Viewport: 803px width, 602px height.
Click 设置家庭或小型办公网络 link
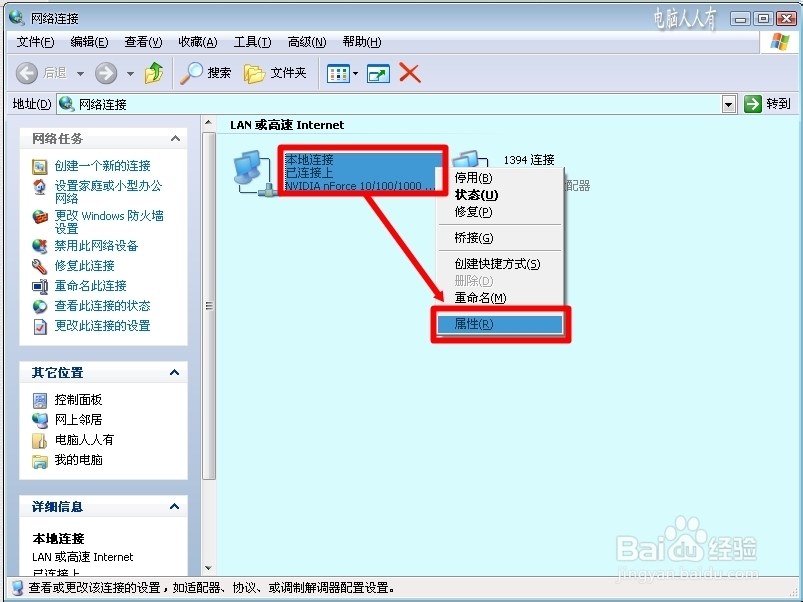108,192
